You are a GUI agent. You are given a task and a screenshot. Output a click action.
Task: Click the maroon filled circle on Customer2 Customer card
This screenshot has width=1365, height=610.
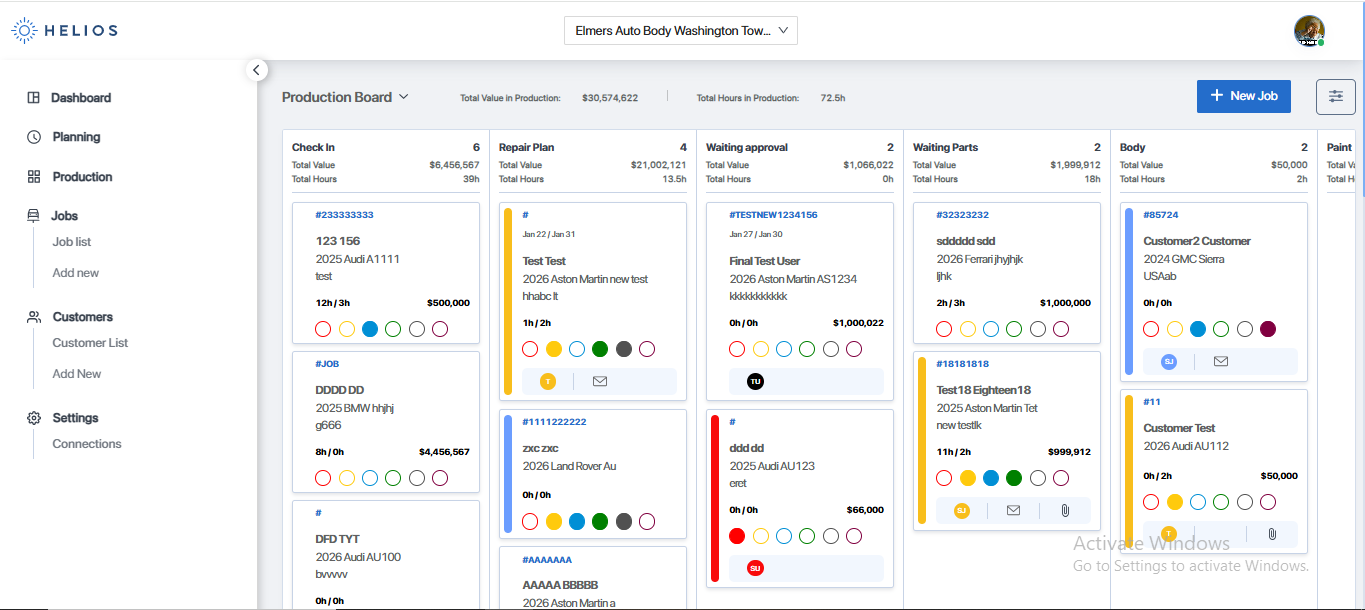[1268, 329]
